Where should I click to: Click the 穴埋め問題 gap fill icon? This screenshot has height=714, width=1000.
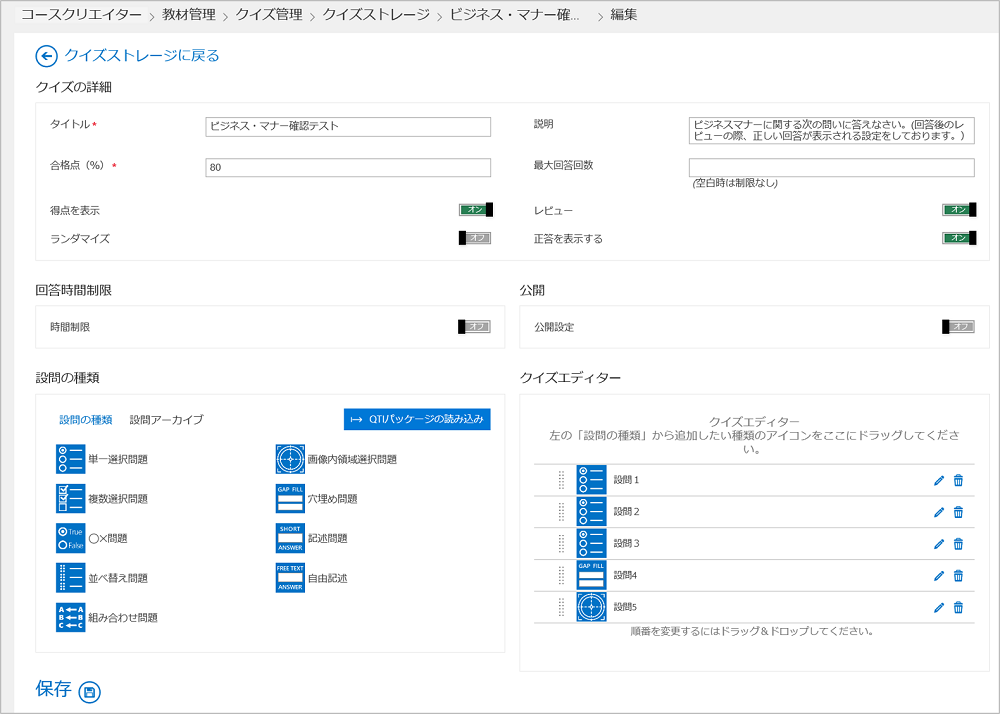click(x=290, y=498)
